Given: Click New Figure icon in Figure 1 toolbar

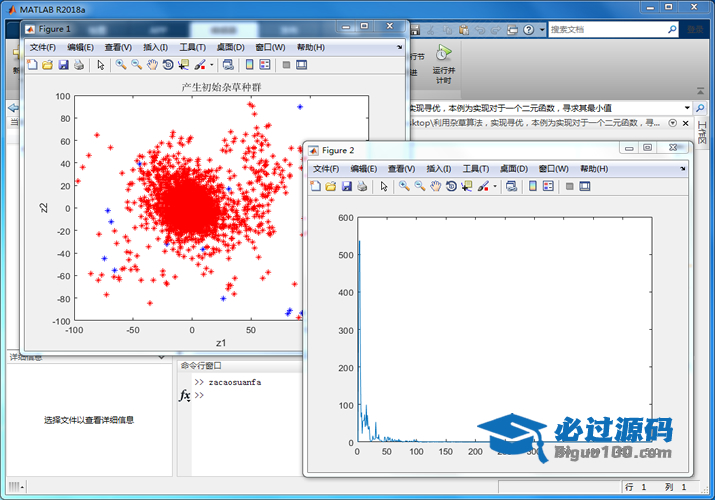Looking at the screenshot, I should 32,65.
